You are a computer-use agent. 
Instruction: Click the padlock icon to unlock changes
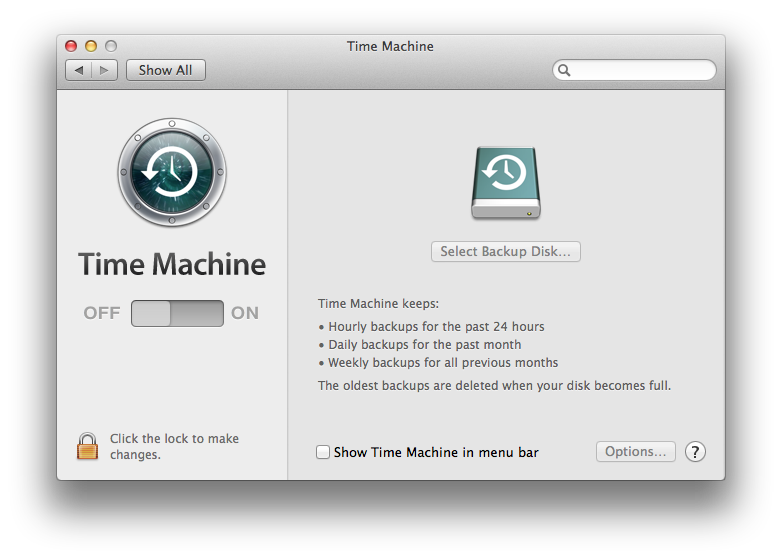[87, 446]
